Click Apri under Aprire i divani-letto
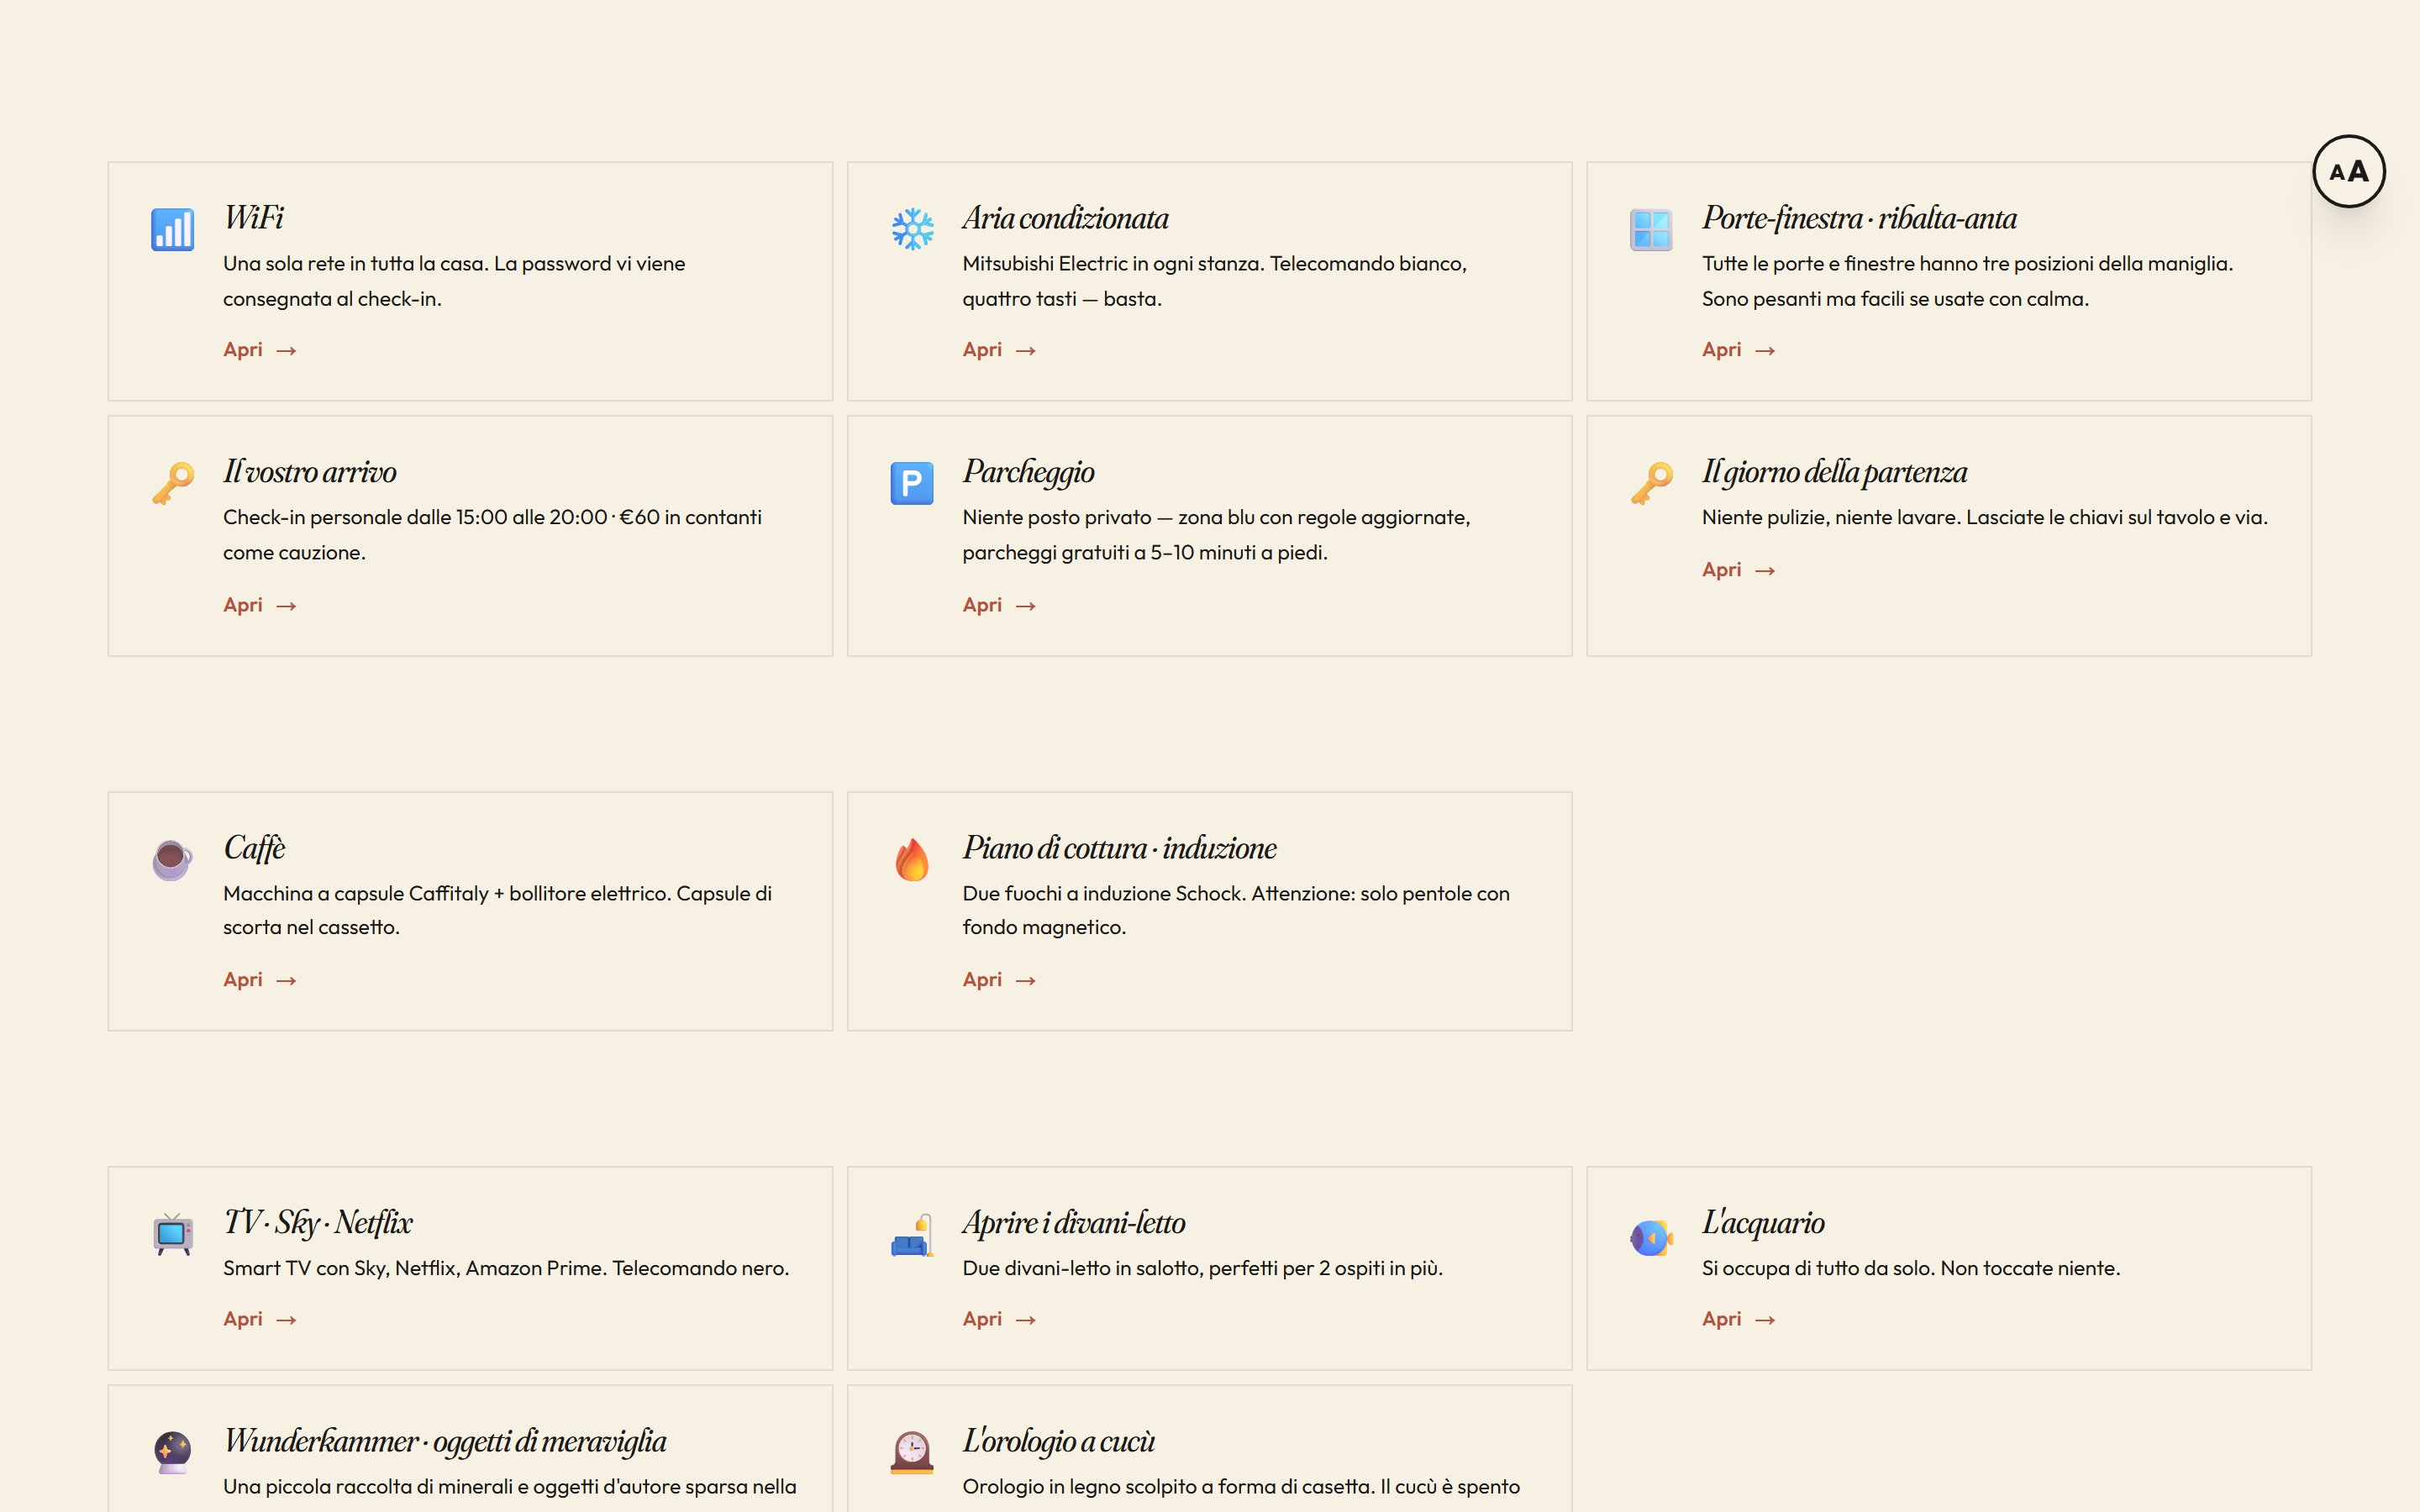The width and height of the screenshot is (2420, 1512). [x=999, y=1319]
